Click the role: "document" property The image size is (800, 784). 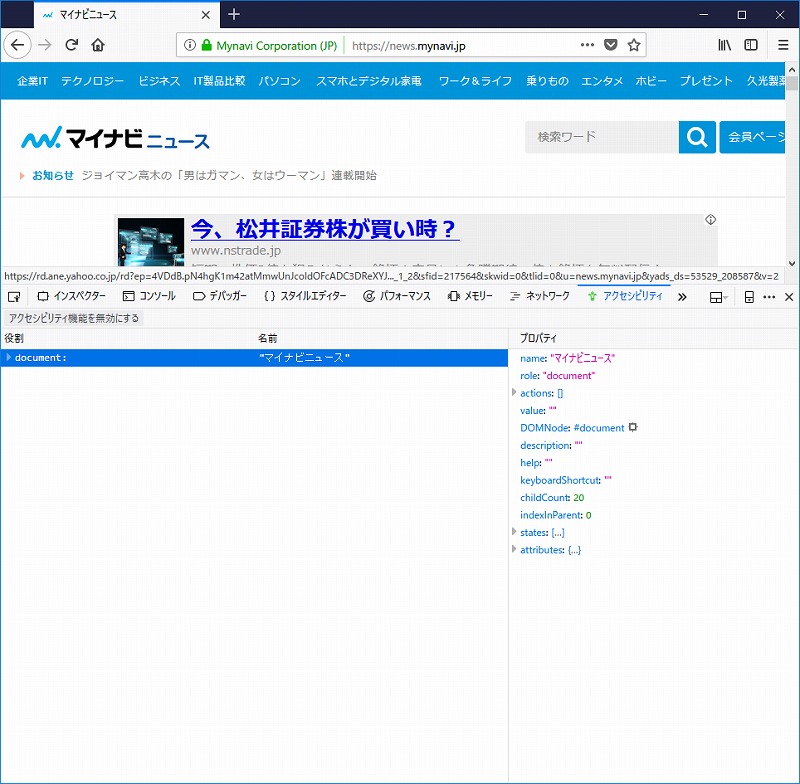point(557,375)
